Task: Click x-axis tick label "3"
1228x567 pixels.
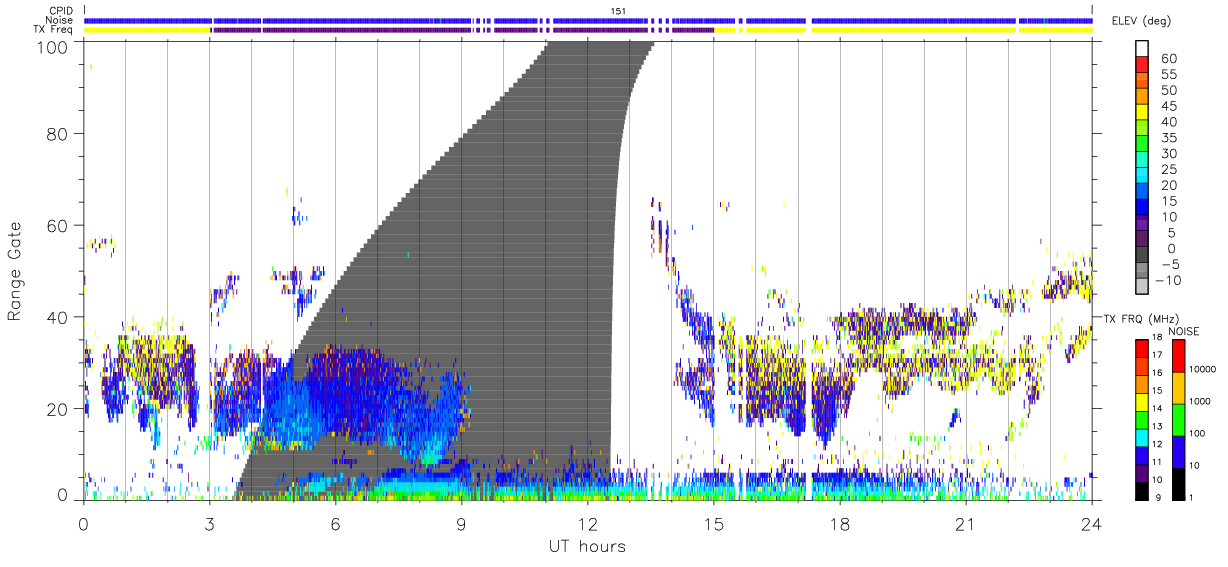Action: 209,524
